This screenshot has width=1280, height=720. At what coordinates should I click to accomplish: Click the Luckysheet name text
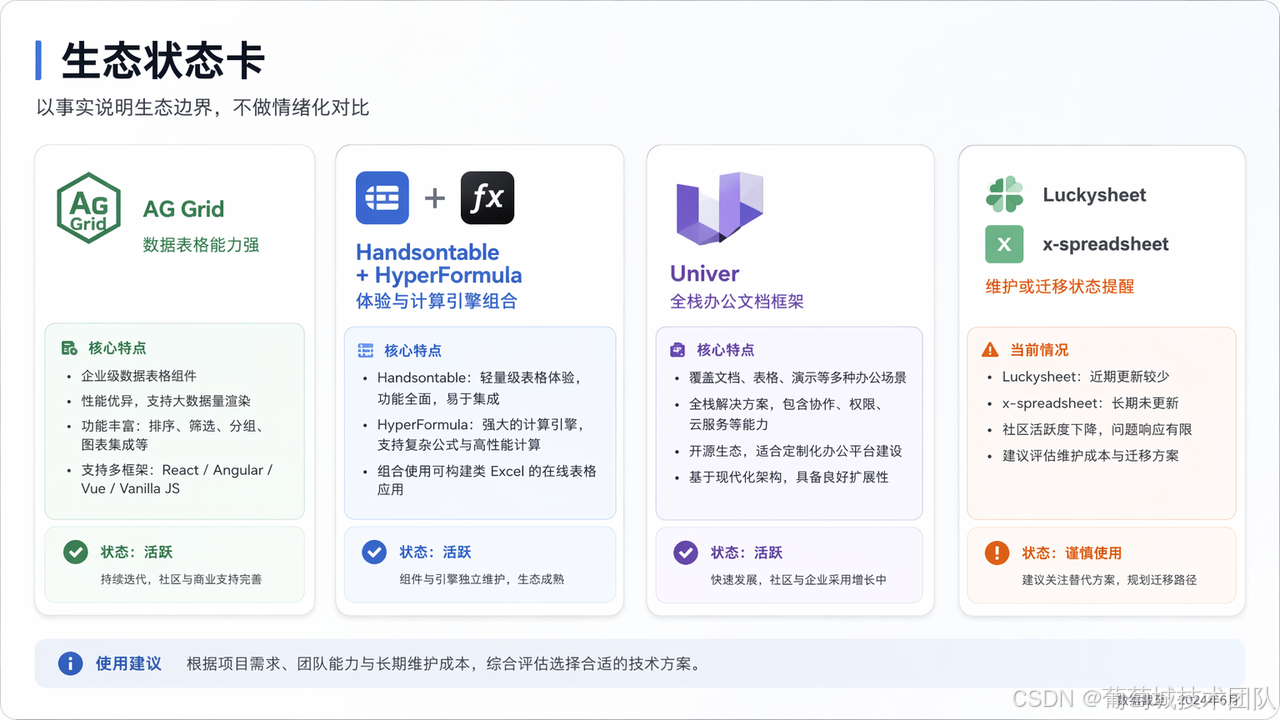[x=1094, y=196]
